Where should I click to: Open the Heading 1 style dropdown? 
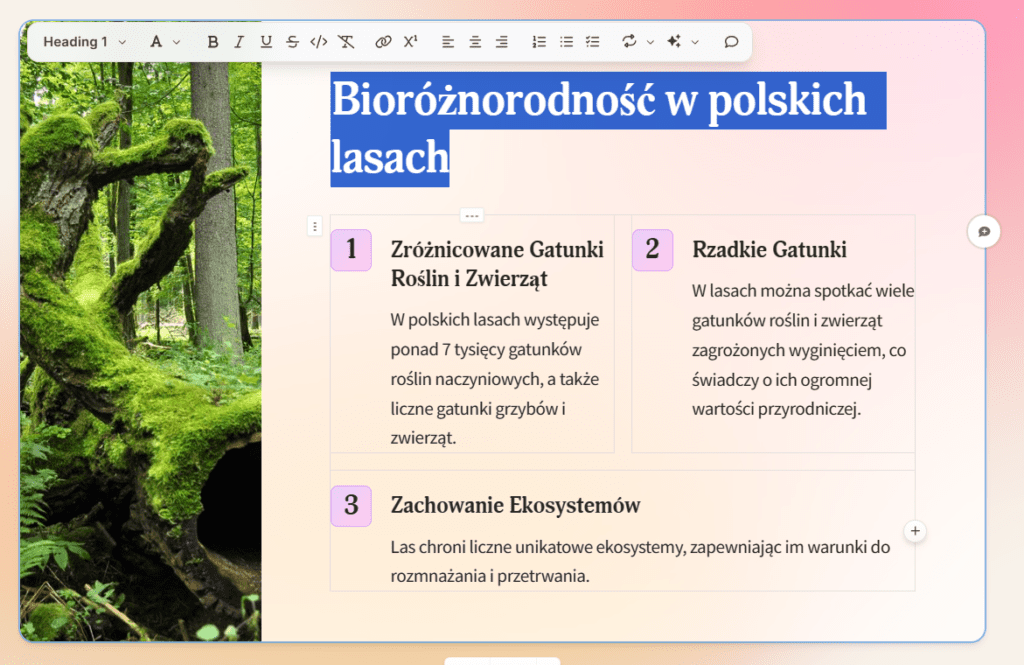click(83, 42)
